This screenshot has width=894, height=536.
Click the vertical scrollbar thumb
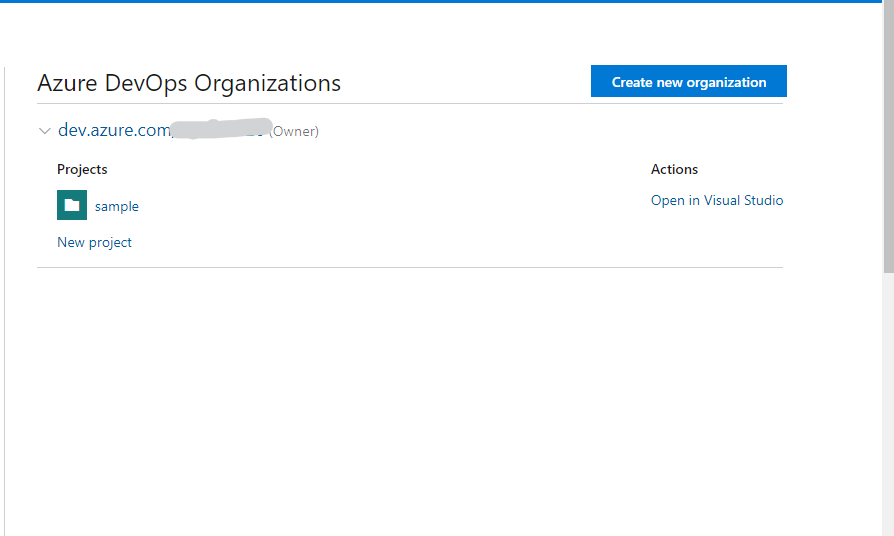[x=888, y=140]
